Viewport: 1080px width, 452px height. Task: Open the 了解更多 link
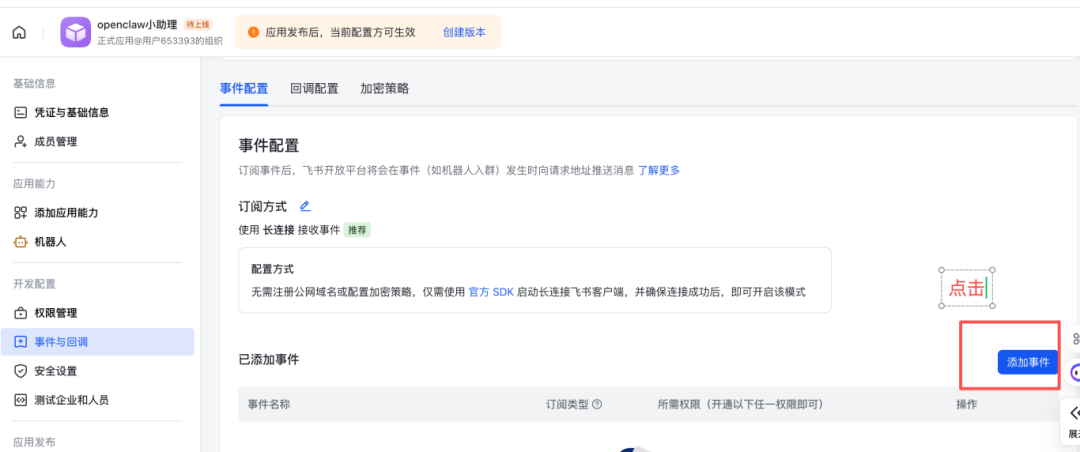tap(659, 170)
